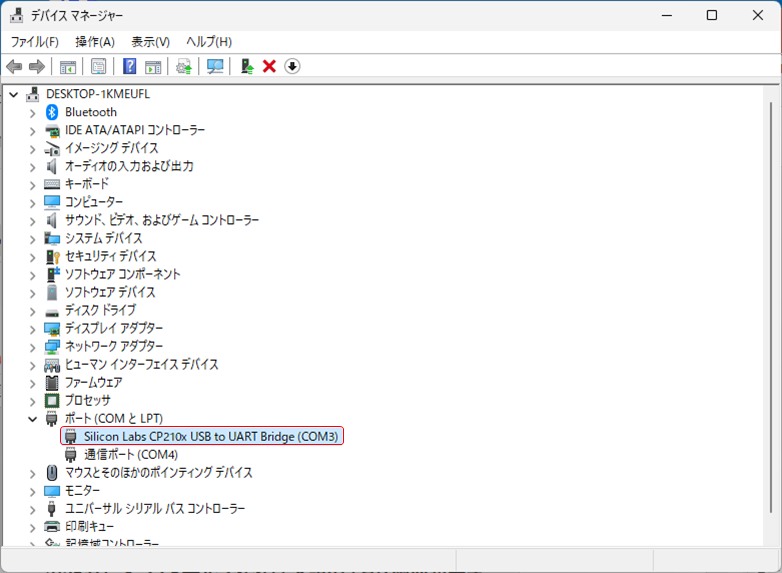Click the show/hide console tree icon

(x=68, y=66)
